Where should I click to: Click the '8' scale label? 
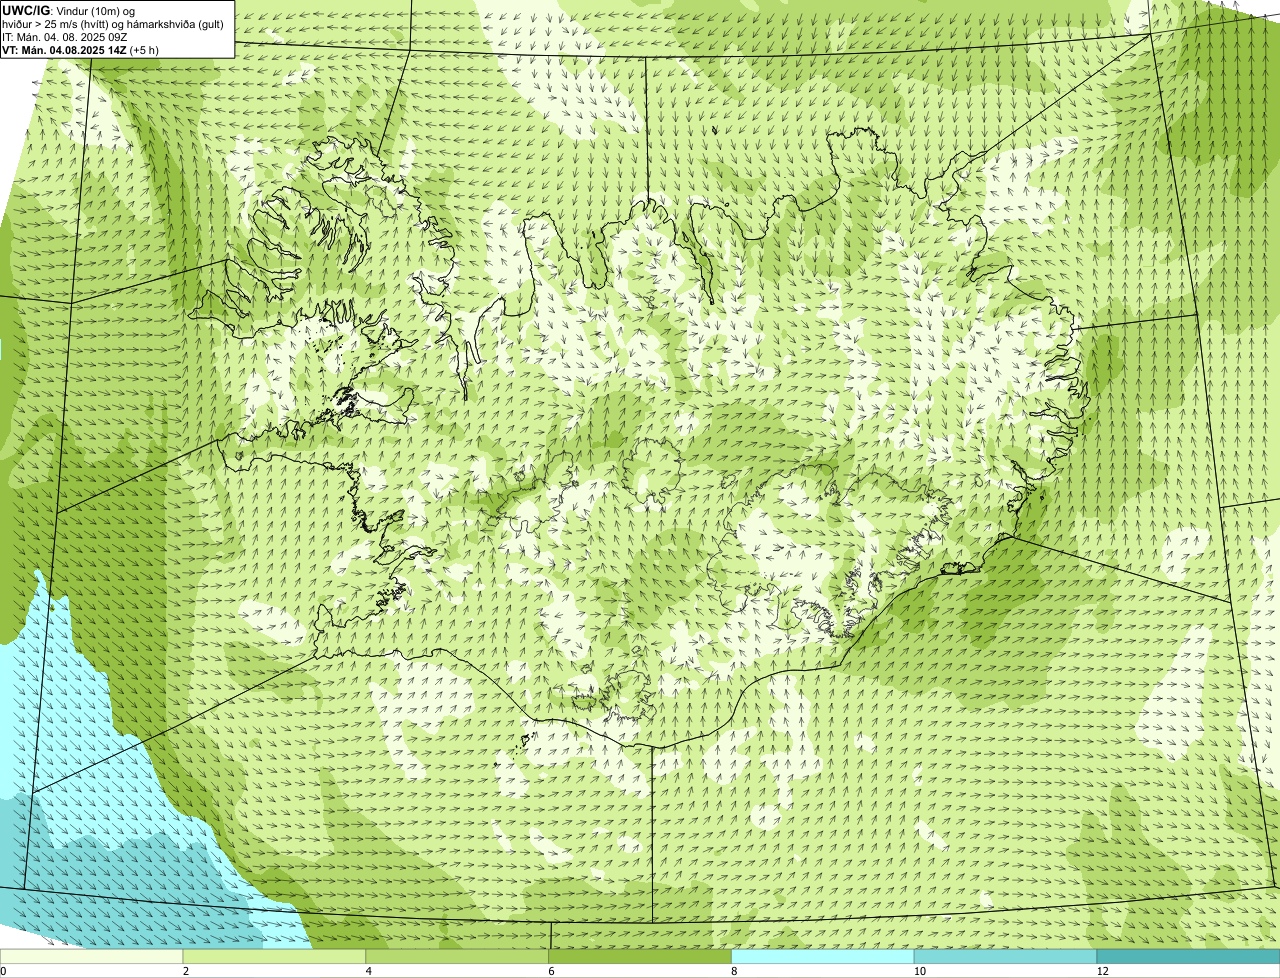734,971
